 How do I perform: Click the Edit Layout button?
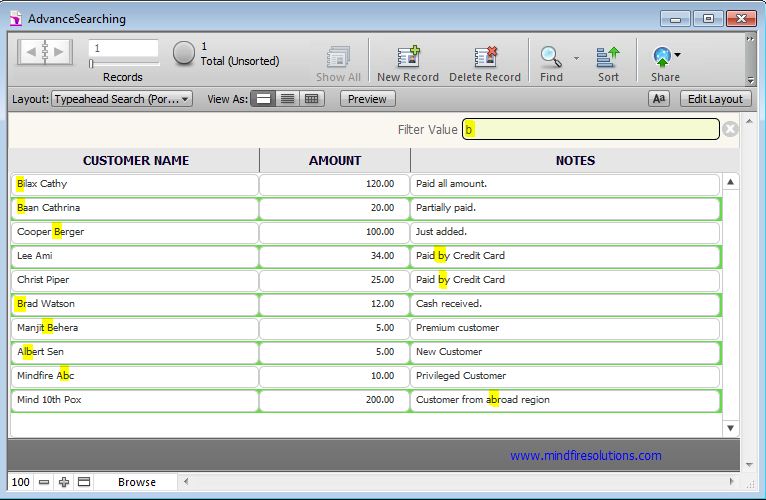(x=715, y=99)
